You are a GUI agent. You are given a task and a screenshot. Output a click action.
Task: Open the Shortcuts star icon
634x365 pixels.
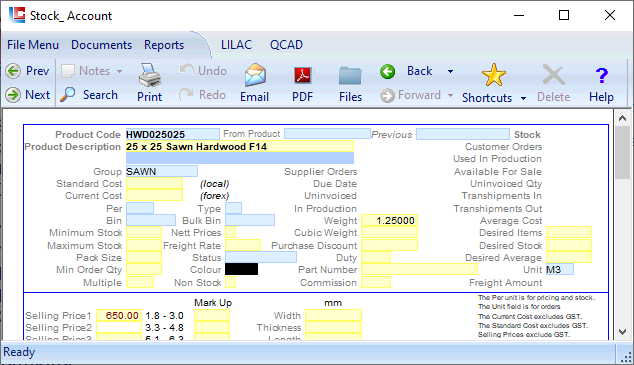pyautogui.click(x=494, y=75)
